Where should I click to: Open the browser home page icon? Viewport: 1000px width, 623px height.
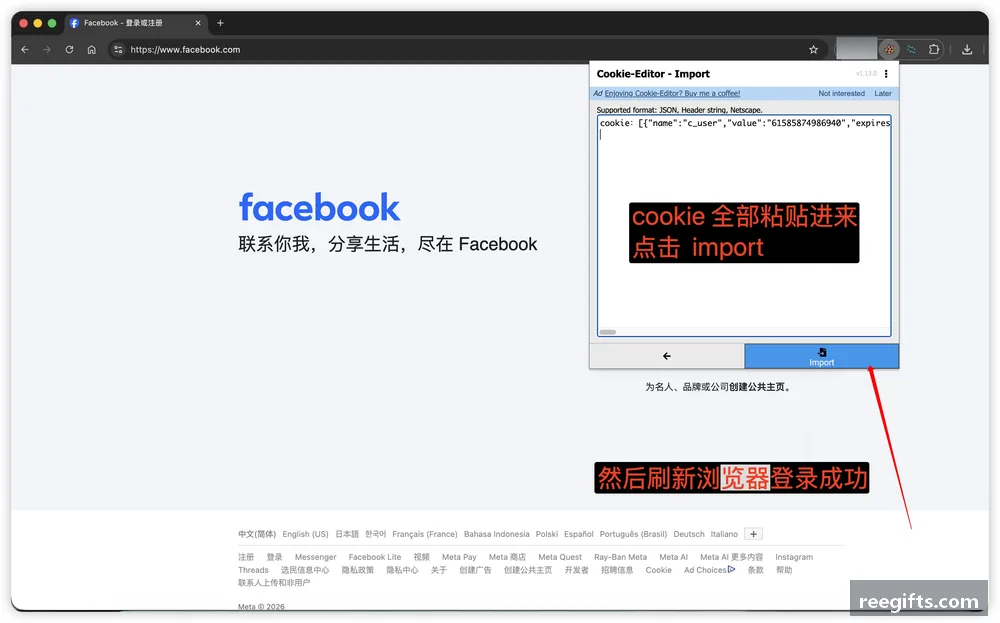(x=92, y=50)
